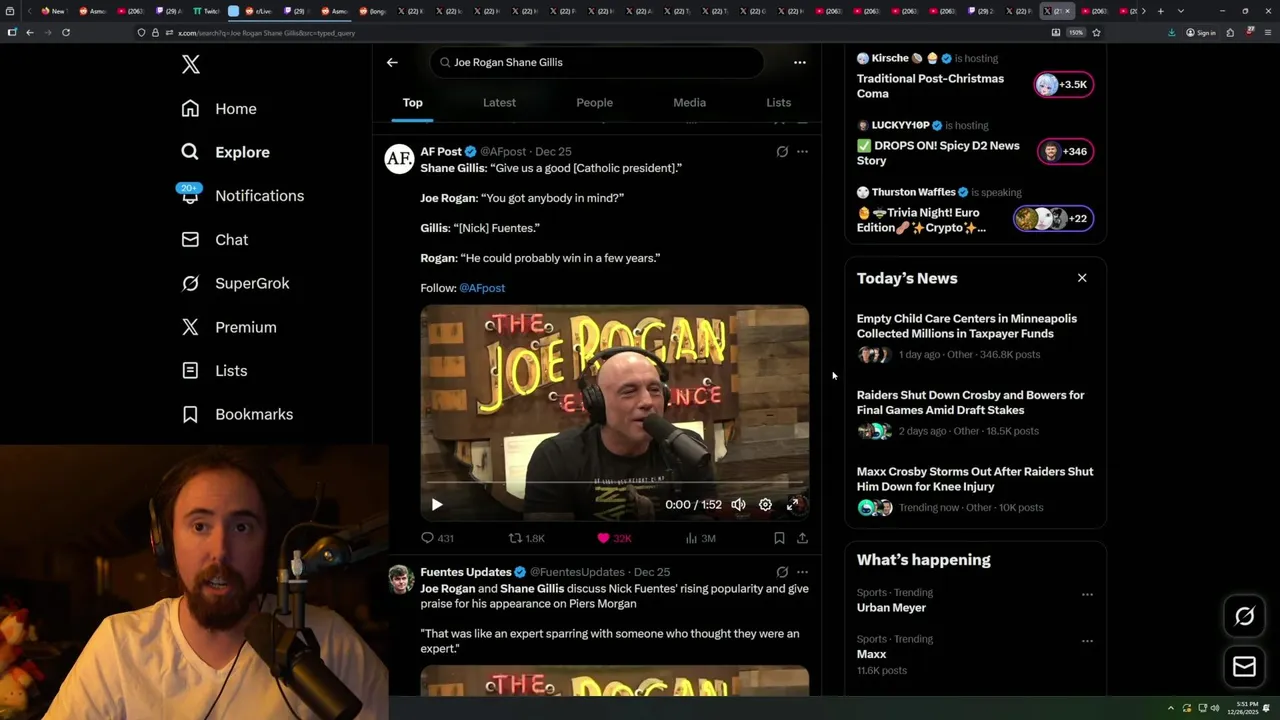Open more options for Maxx trend
This screenshot has width=1280, height=720.
[1087, 641]
